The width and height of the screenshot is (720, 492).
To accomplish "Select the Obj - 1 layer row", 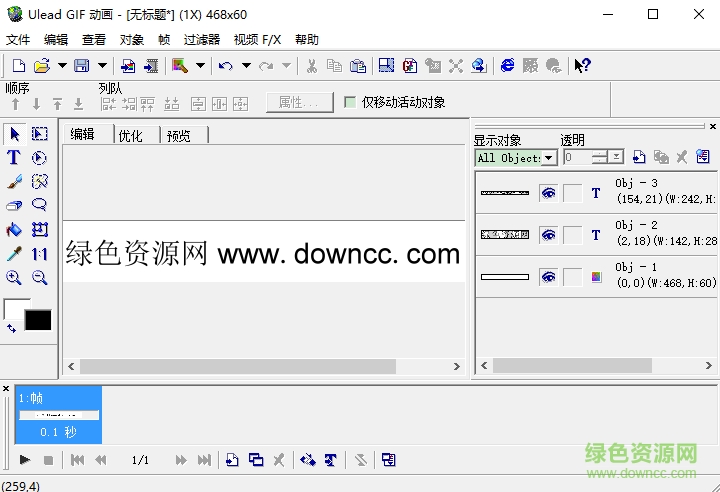I will pos(596,277).
